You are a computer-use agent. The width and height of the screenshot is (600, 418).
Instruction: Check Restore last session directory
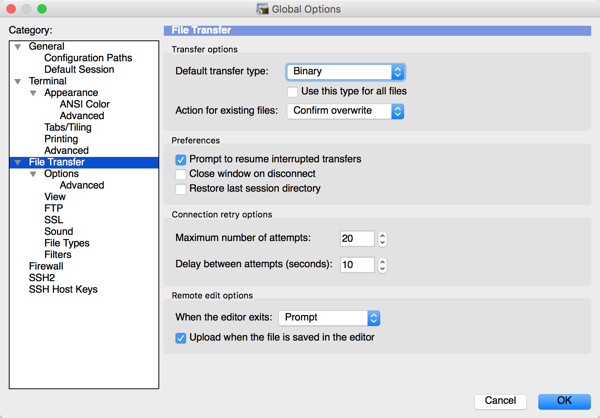(x=181, y=189)
